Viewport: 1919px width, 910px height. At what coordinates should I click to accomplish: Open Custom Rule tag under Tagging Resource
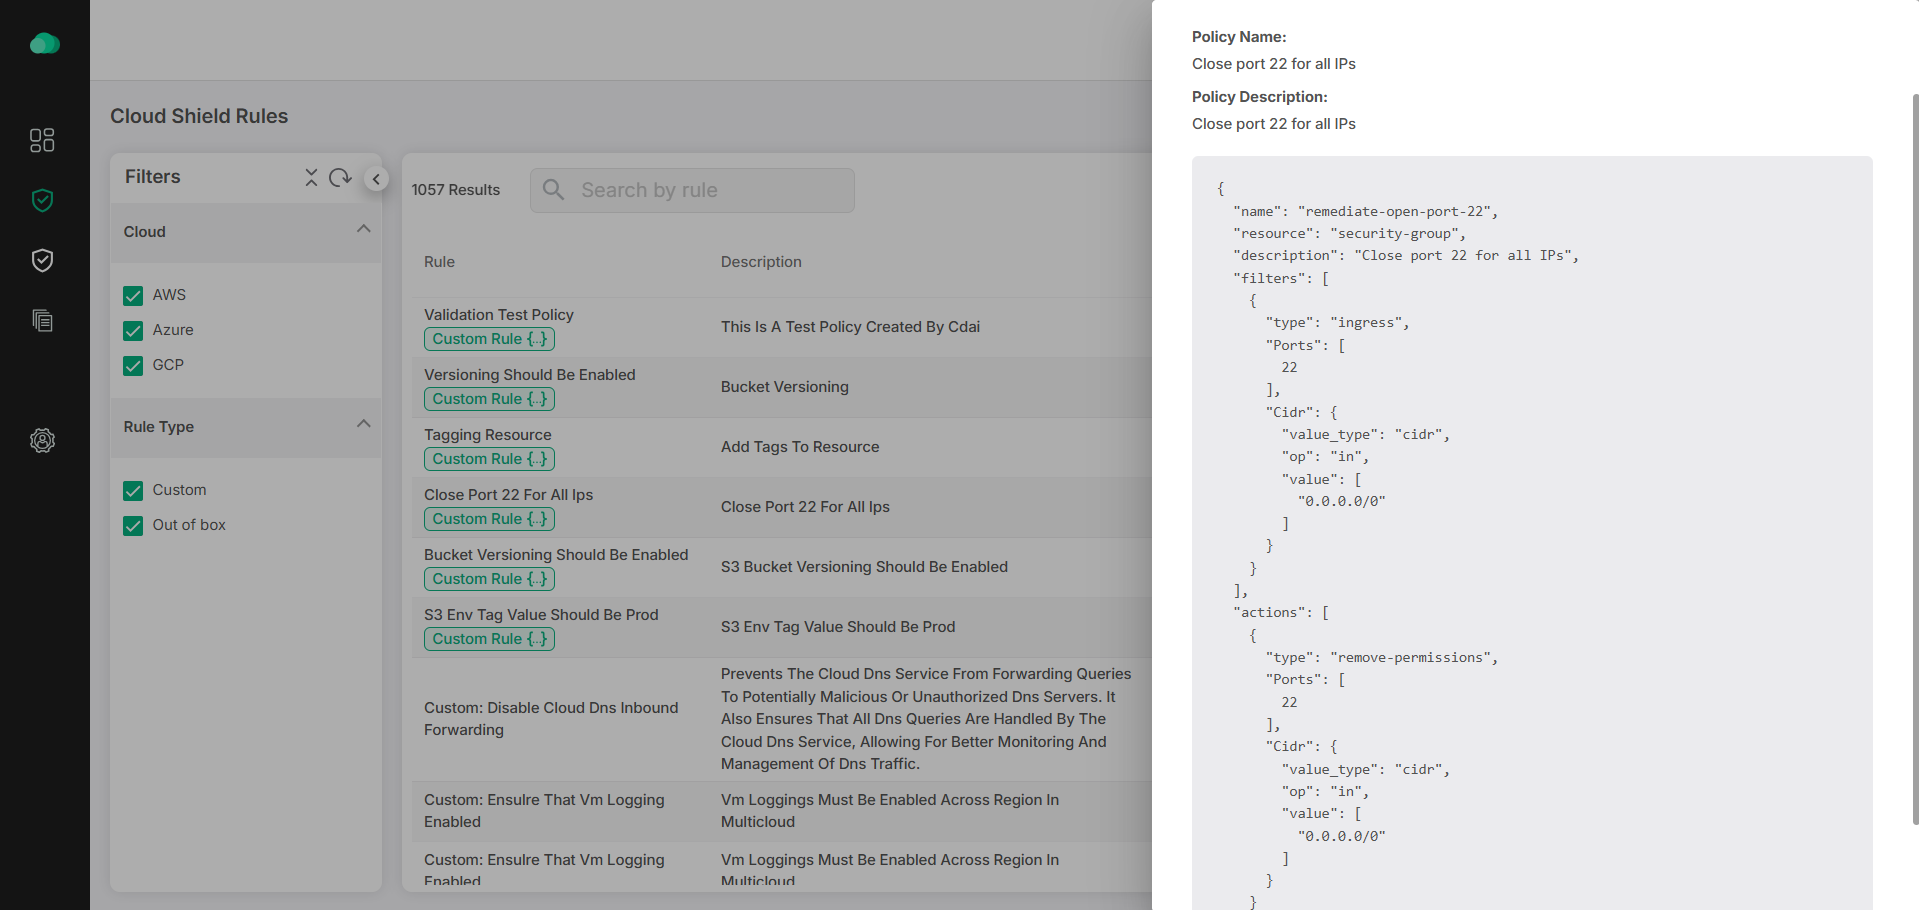coord(489,459)
